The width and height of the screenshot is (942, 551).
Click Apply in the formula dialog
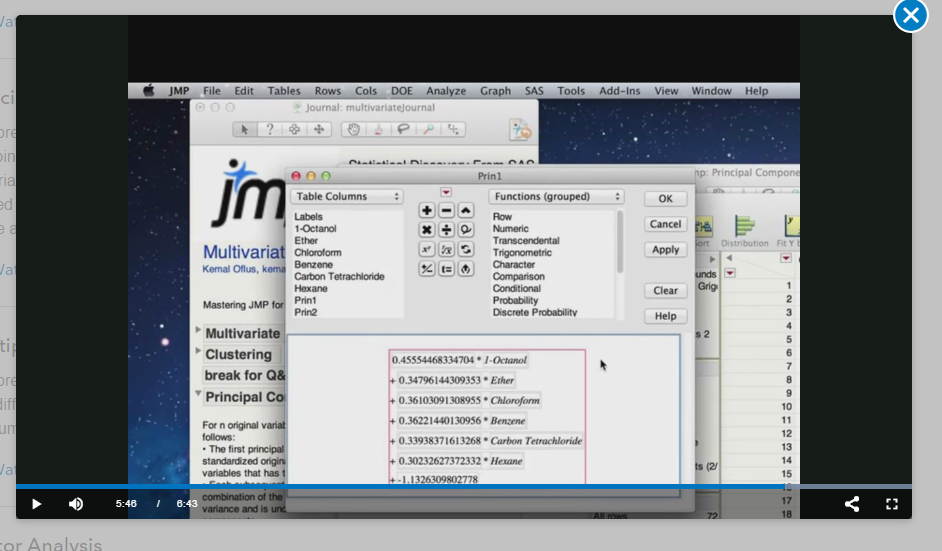665,250
